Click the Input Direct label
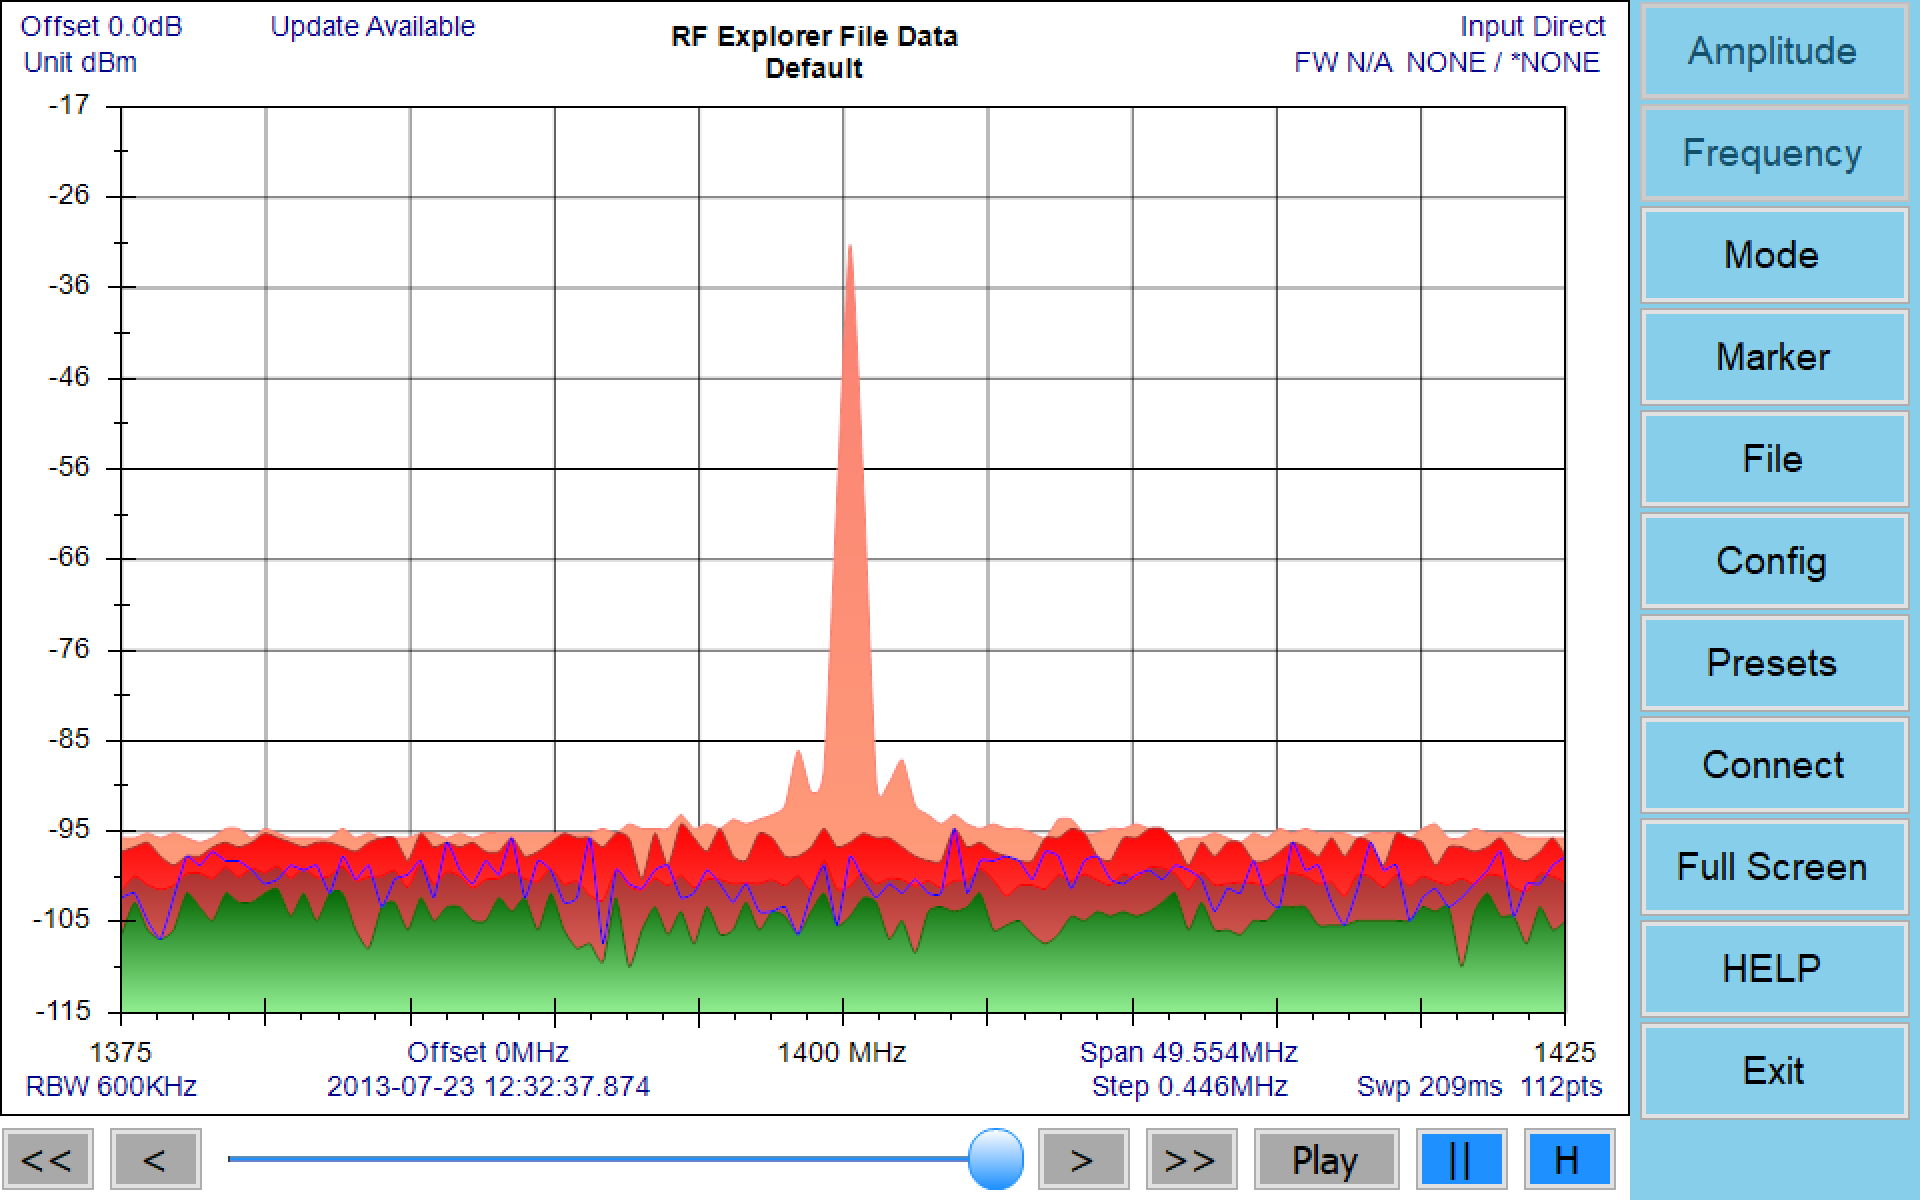This screenshot has height=1200, width=1920. (1532, 26)
